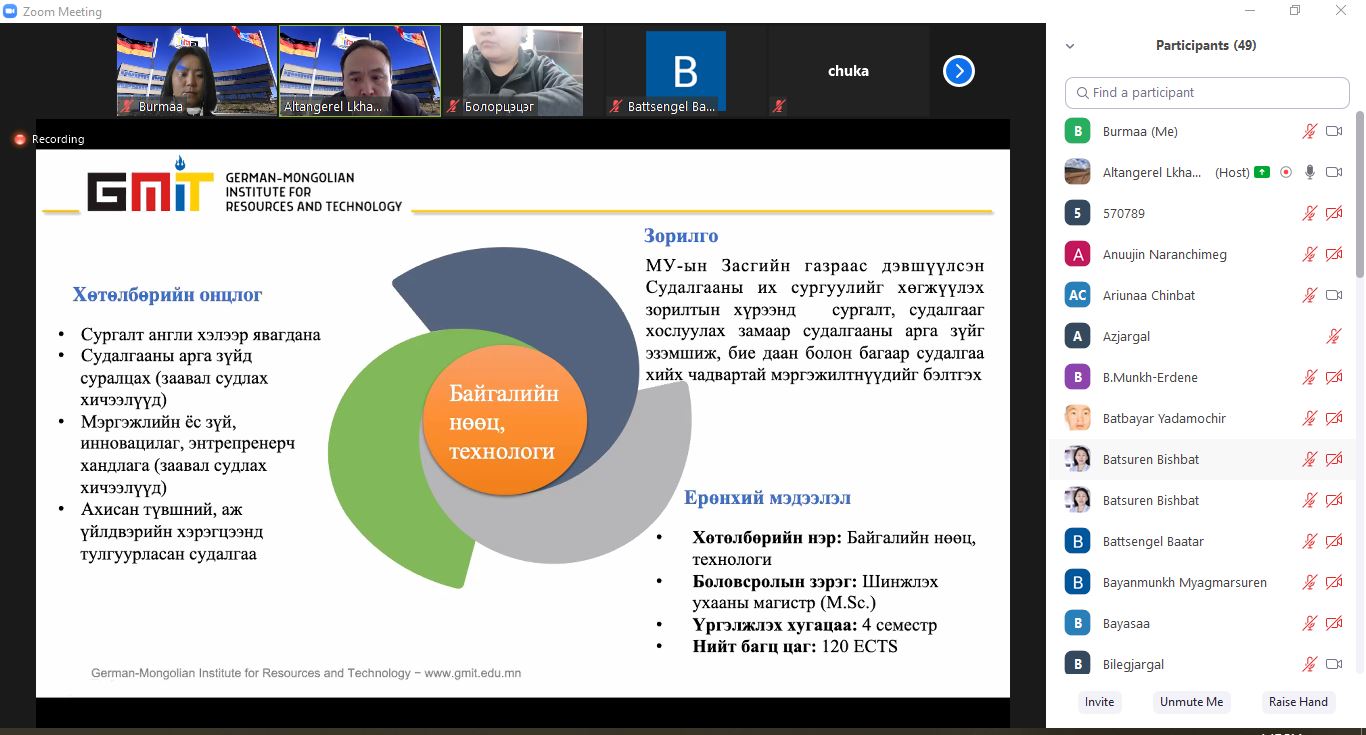
Task: Click the video-off icon for Batbayar Yadamochir
Action: (x=1334, y=418)
